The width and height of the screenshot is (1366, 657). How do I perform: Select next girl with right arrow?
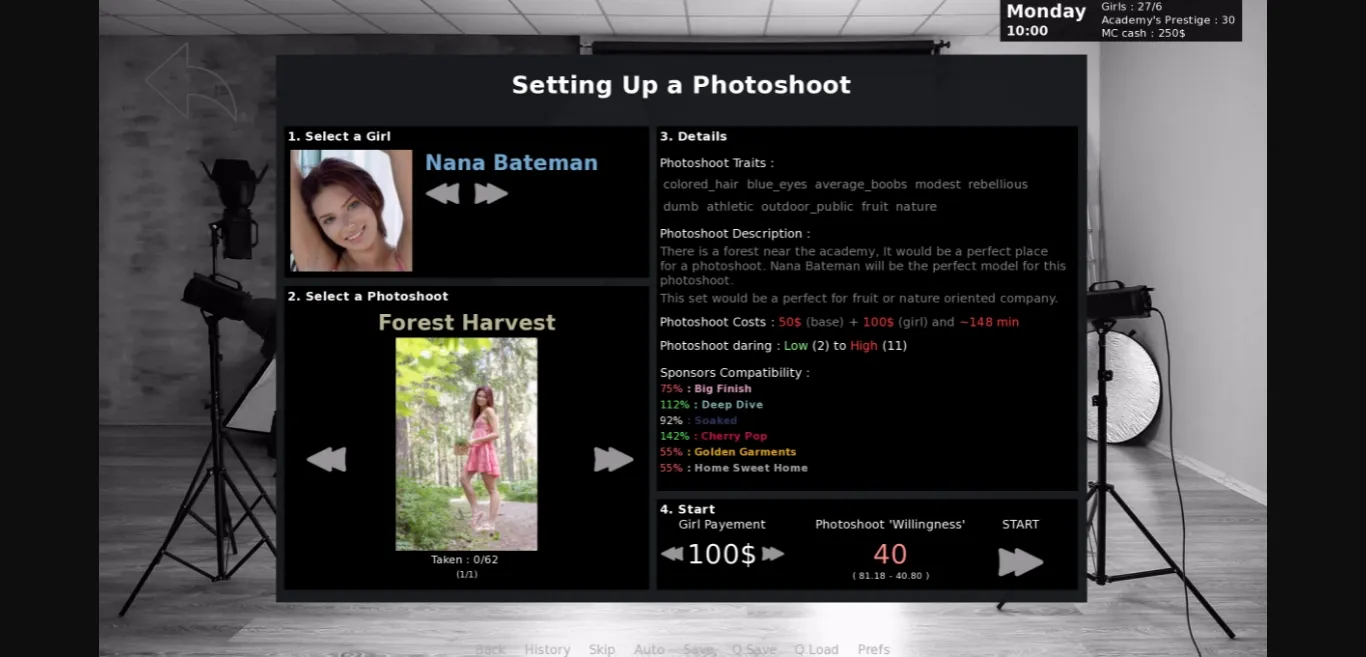(x=491, y=194)
